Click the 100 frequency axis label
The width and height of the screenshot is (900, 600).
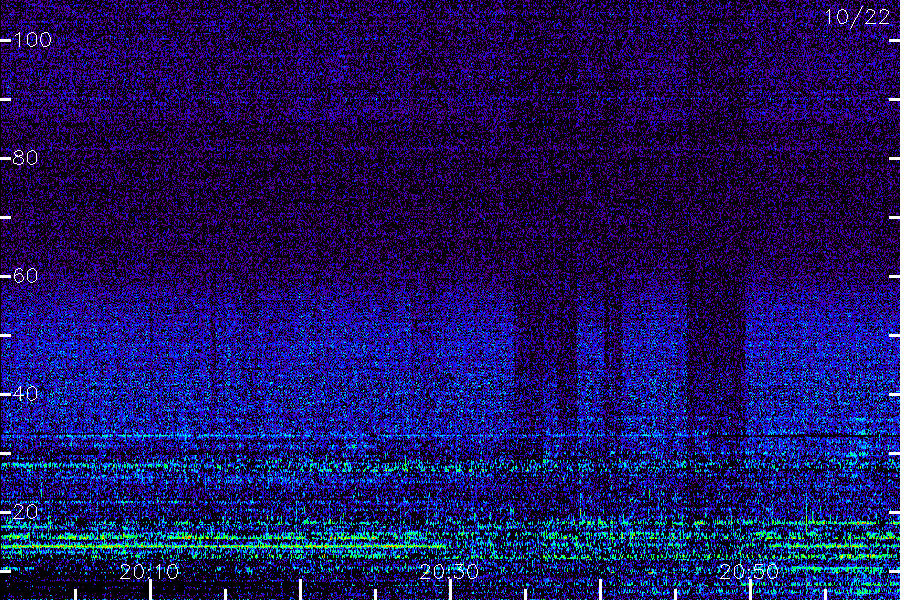[x=32, y=40]
